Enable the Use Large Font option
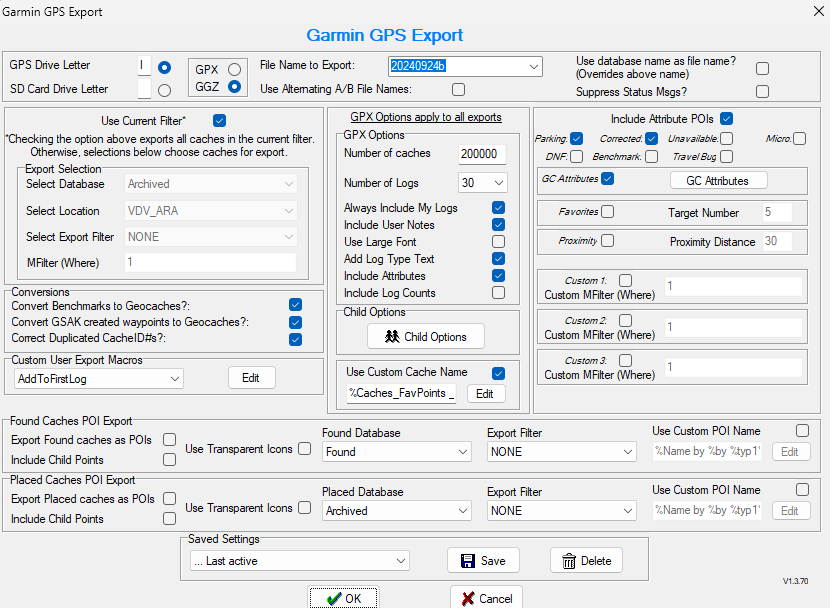This screenshot has width=830, height=608. click(498, 242)
